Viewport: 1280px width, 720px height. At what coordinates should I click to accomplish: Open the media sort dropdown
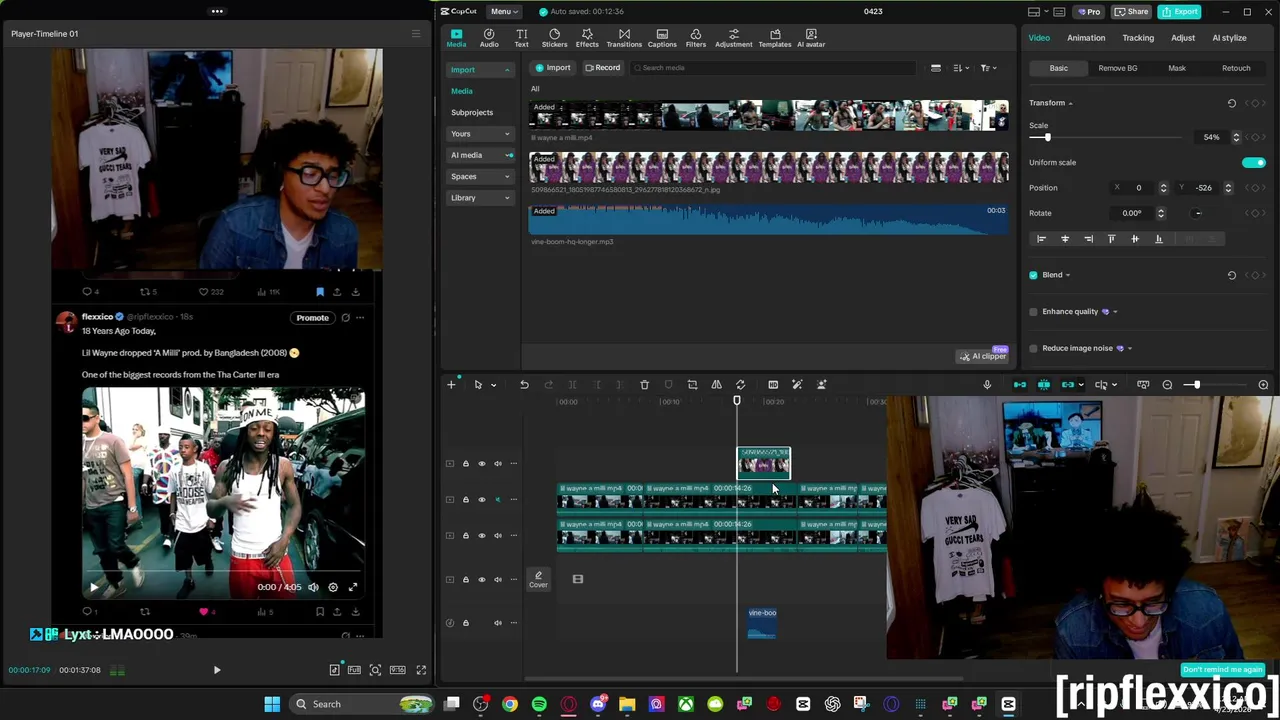[x=961, y=68]
